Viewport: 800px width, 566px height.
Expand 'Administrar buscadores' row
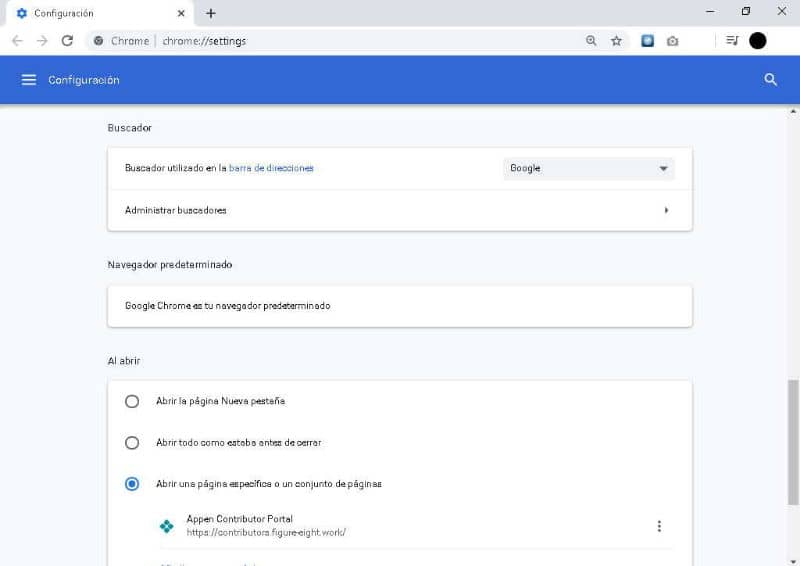point(666,211)
